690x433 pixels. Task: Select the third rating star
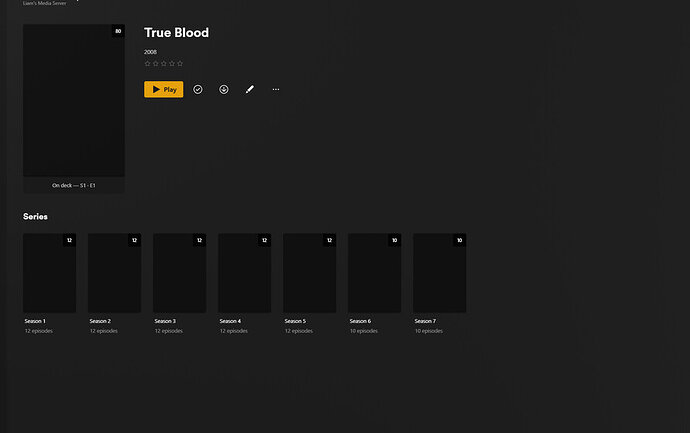(164, 63)
